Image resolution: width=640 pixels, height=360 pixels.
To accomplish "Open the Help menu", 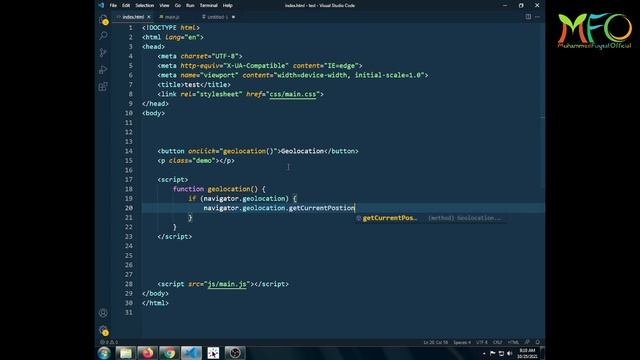I will [227, 5].
